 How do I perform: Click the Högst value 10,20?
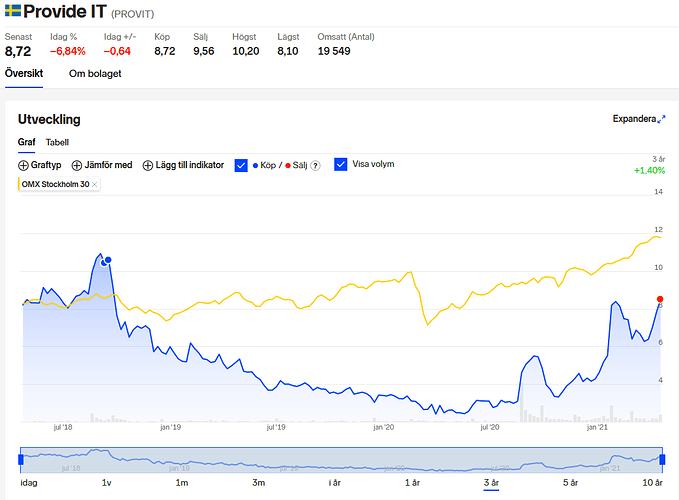(246, 51)
